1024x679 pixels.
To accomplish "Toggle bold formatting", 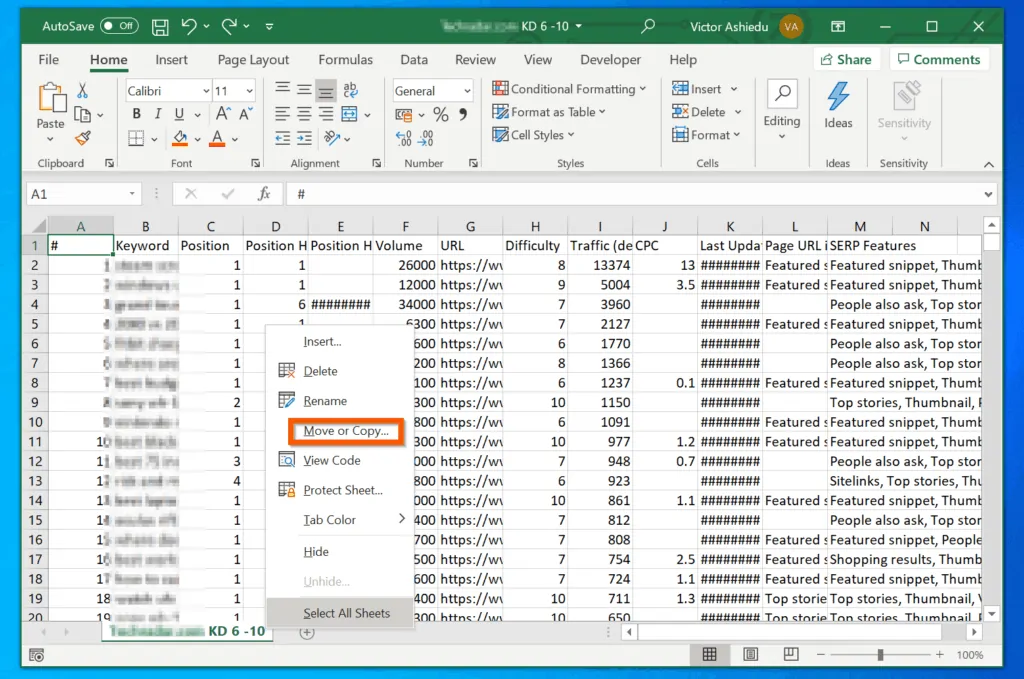I will (x=135, y=113).
